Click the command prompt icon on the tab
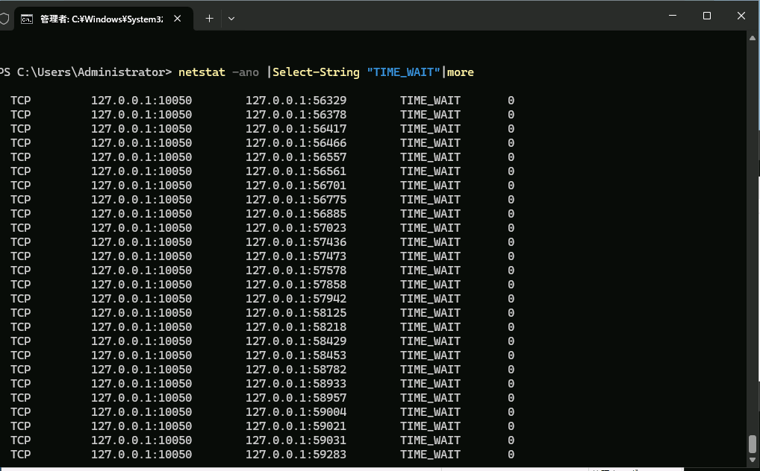Image resolution: width=760 pixels, height=471 pixels. 27,19
